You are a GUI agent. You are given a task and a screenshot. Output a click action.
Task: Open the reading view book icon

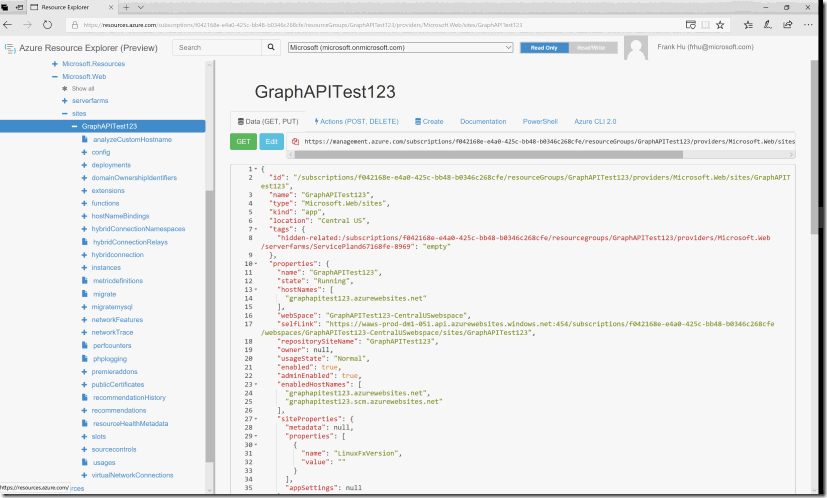[x=705, y=25]
